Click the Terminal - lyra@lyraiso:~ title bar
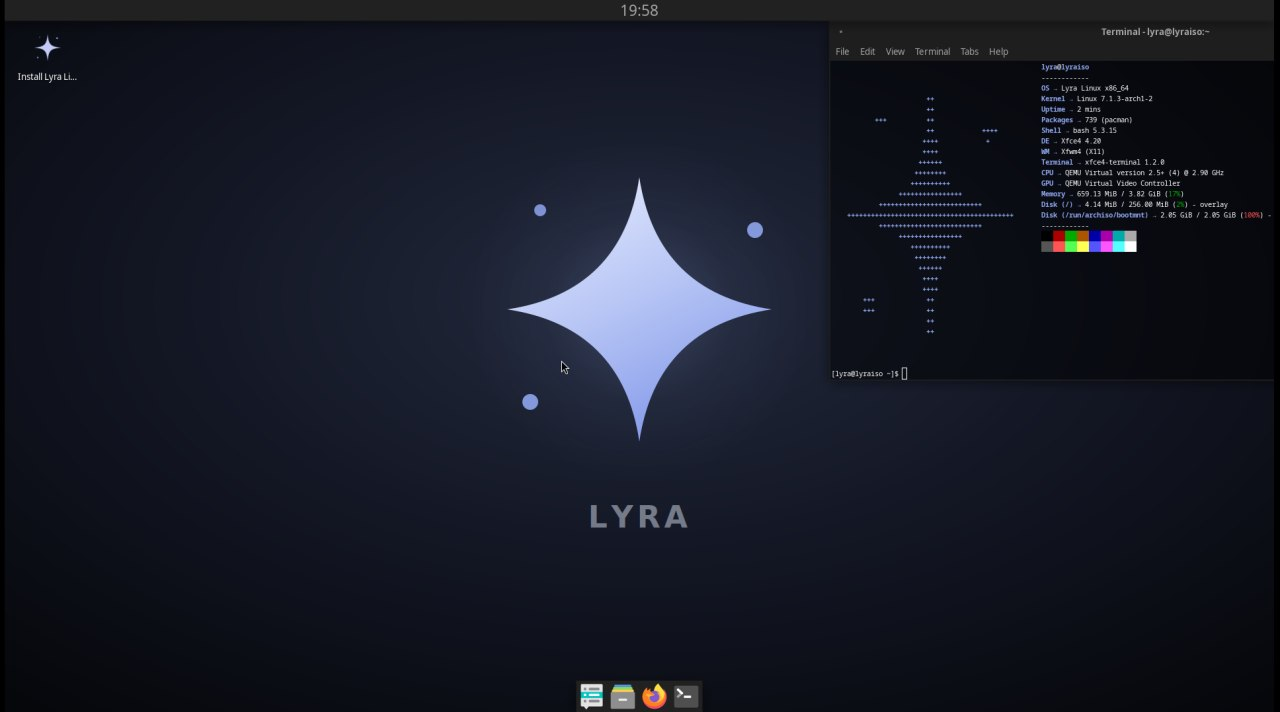 point(1052,32)
